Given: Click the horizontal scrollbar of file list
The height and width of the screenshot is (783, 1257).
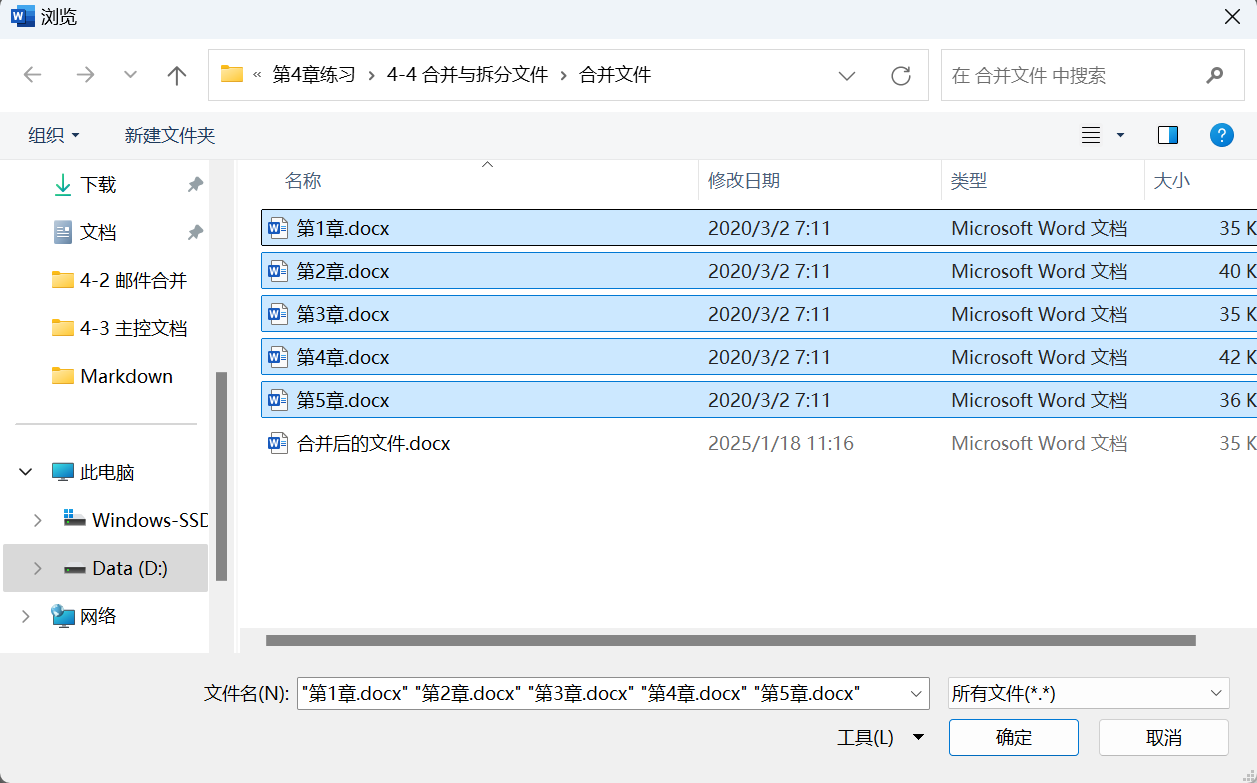Looking at the screenshot, I should pos(731,640).
